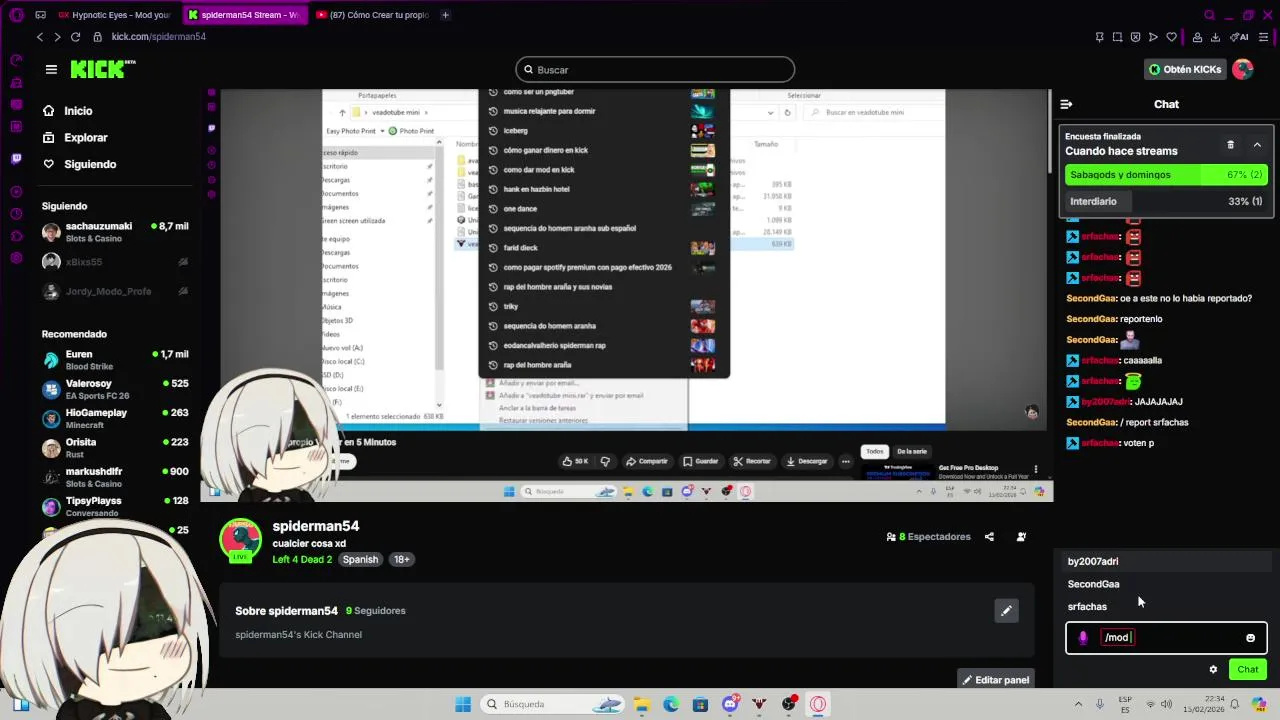Click the user icon beside share
The image size is (1280, 720).
1021,537
